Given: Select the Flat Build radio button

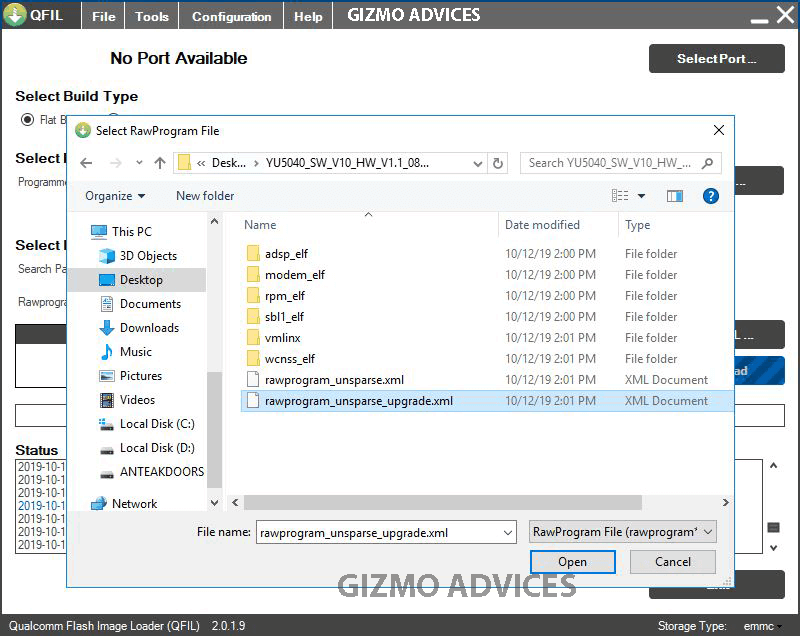Looking at the screenshot, I should click(x=27, y=119).
